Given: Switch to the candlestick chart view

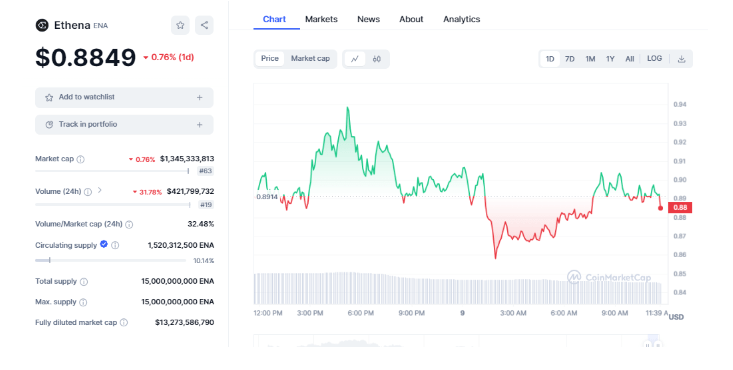Looking at the screenshot, I should 377,59.
